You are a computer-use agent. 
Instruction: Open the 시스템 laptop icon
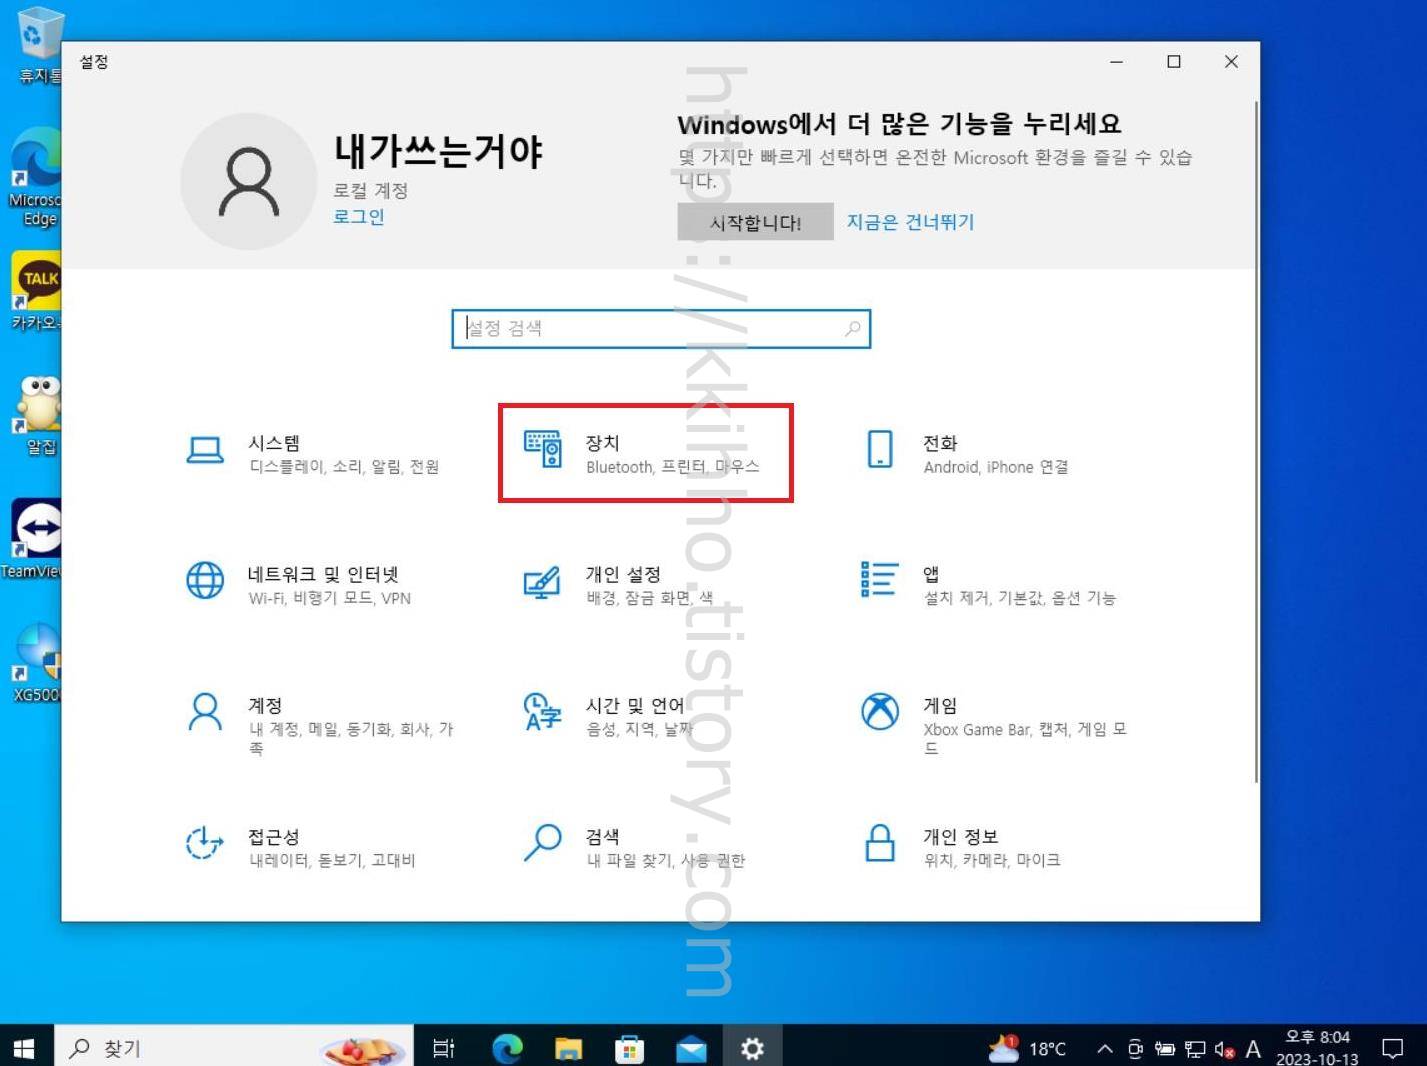click(205, 450)
